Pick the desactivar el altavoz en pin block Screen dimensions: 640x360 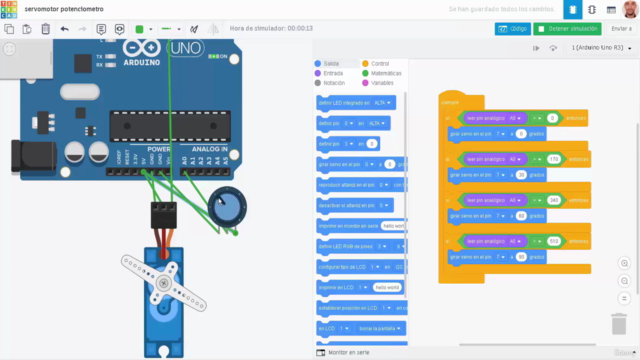coord(354,205)
